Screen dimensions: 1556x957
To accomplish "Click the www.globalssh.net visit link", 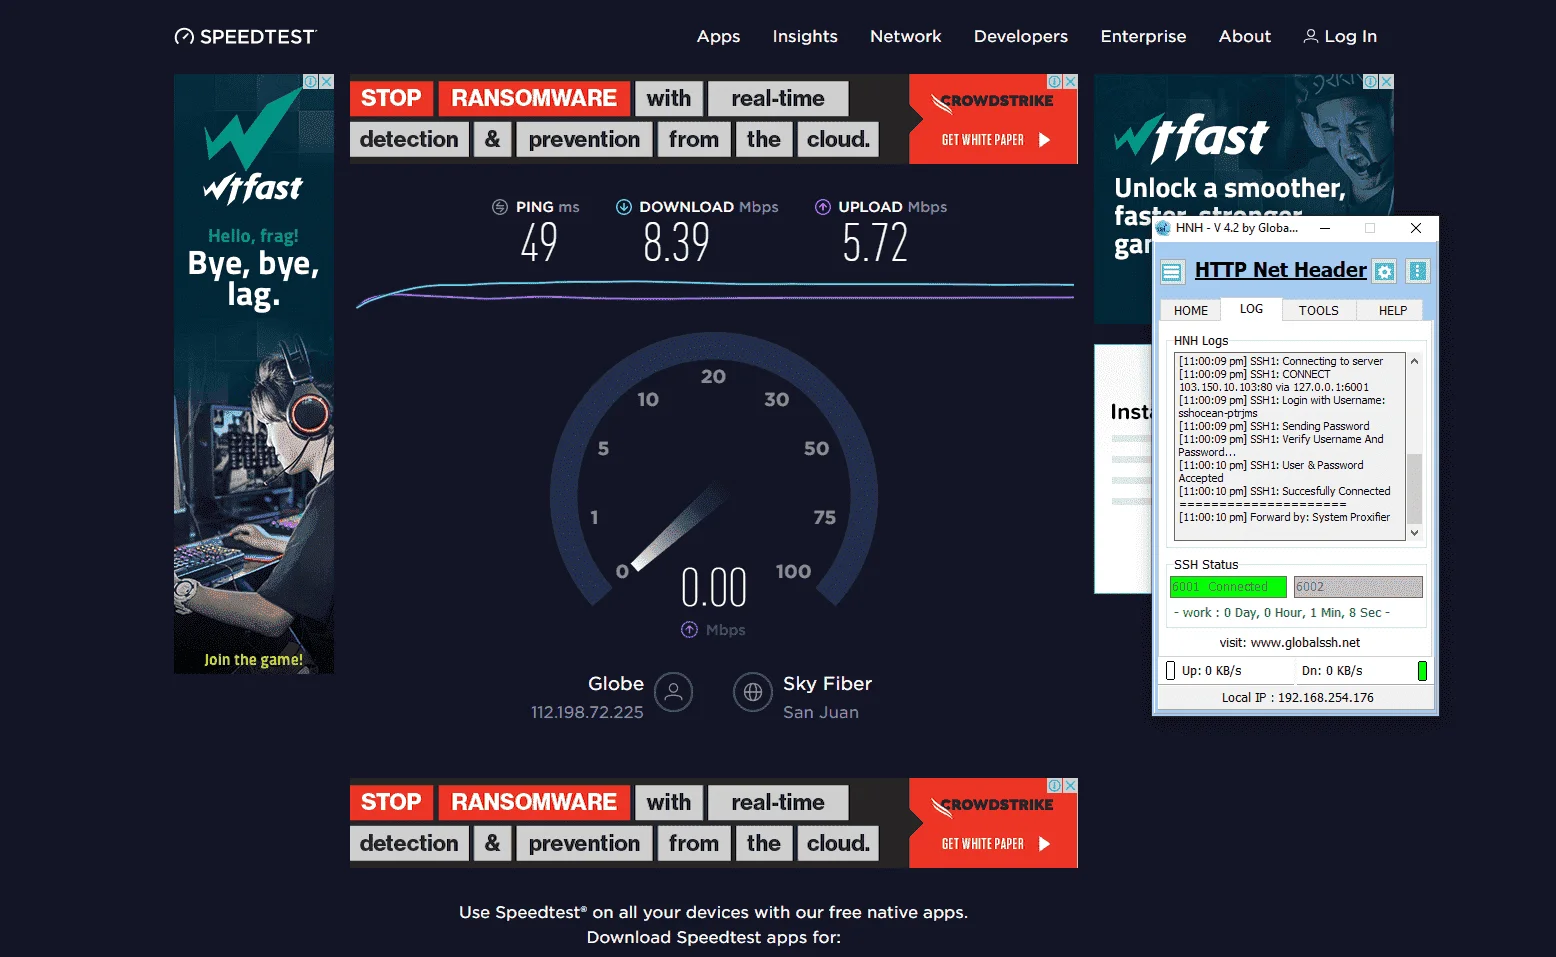I will point(1305,643).
